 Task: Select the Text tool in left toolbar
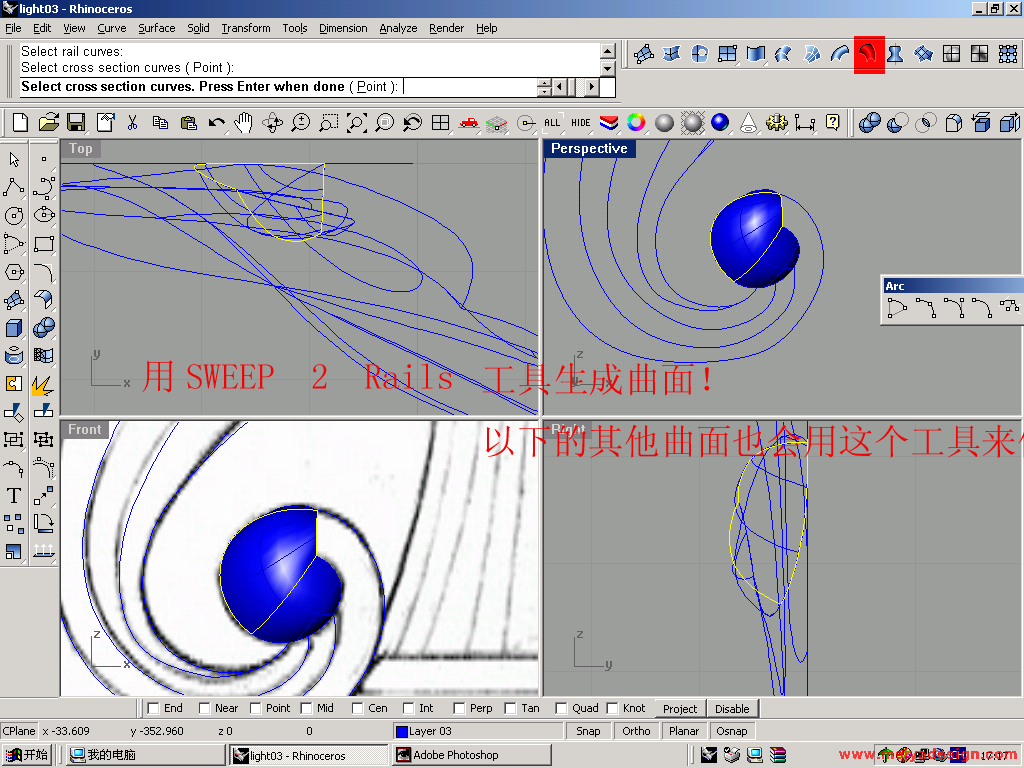click(x=14, y=495)
